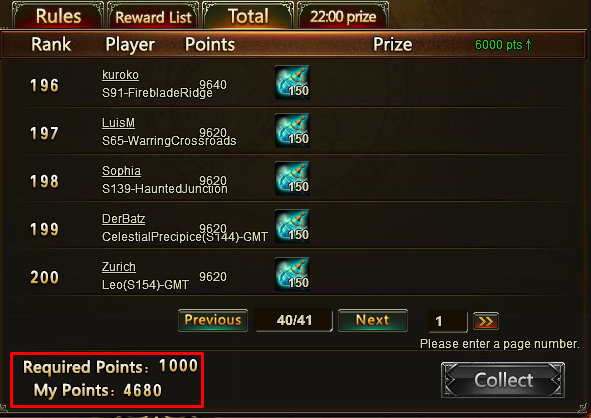The width and height of the screenshot is (591, 418).
Task: Click the double-arrow go-to-page icon
Action: tap(486, 321)
